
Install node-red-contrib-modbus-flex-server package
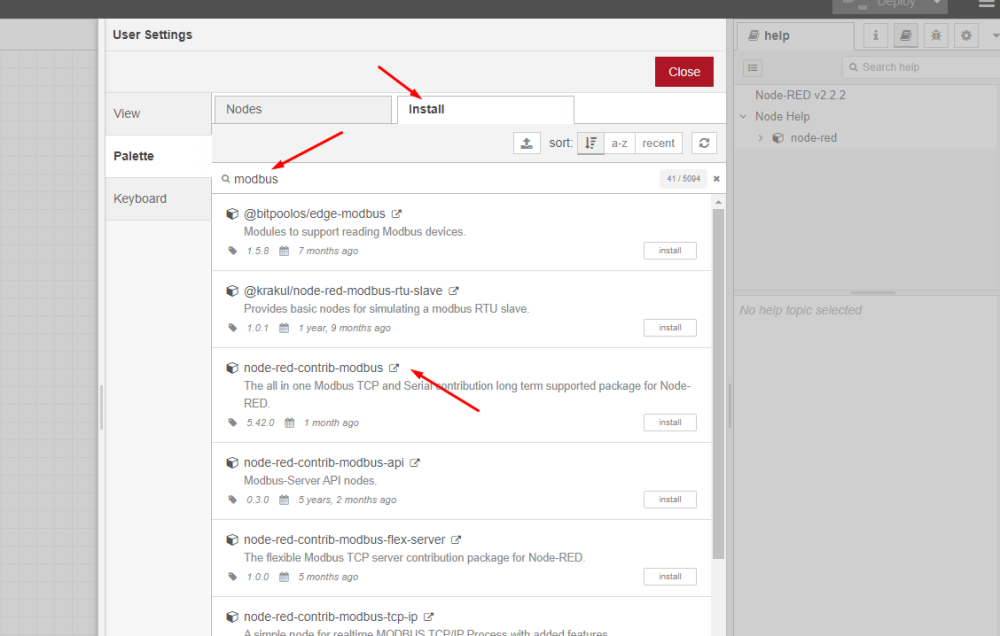pyautogui.click(x=670, y=577)
